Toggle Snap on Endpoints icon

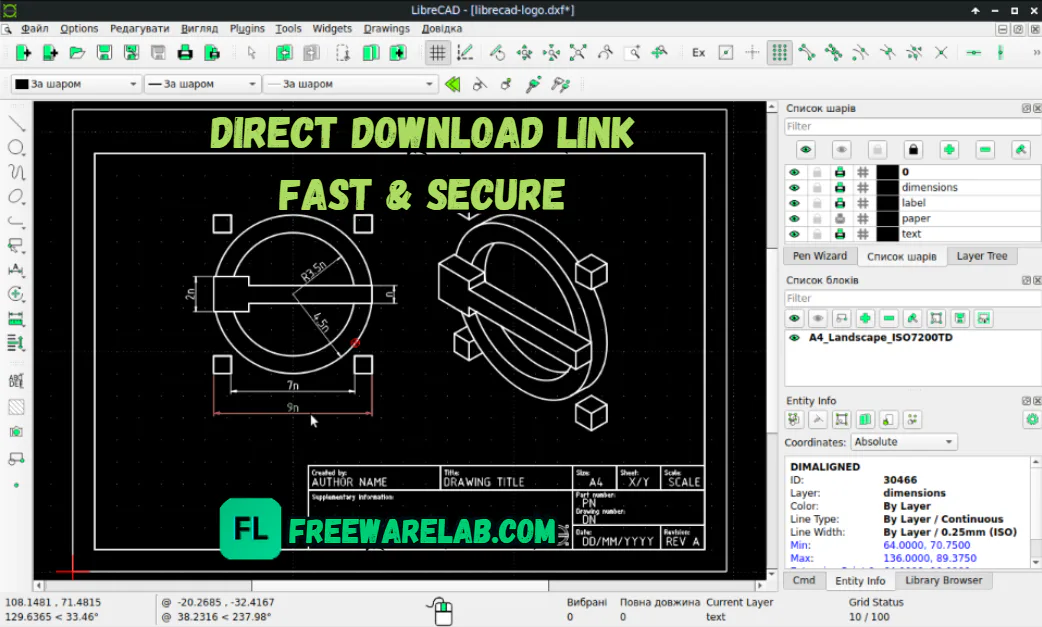807,52
